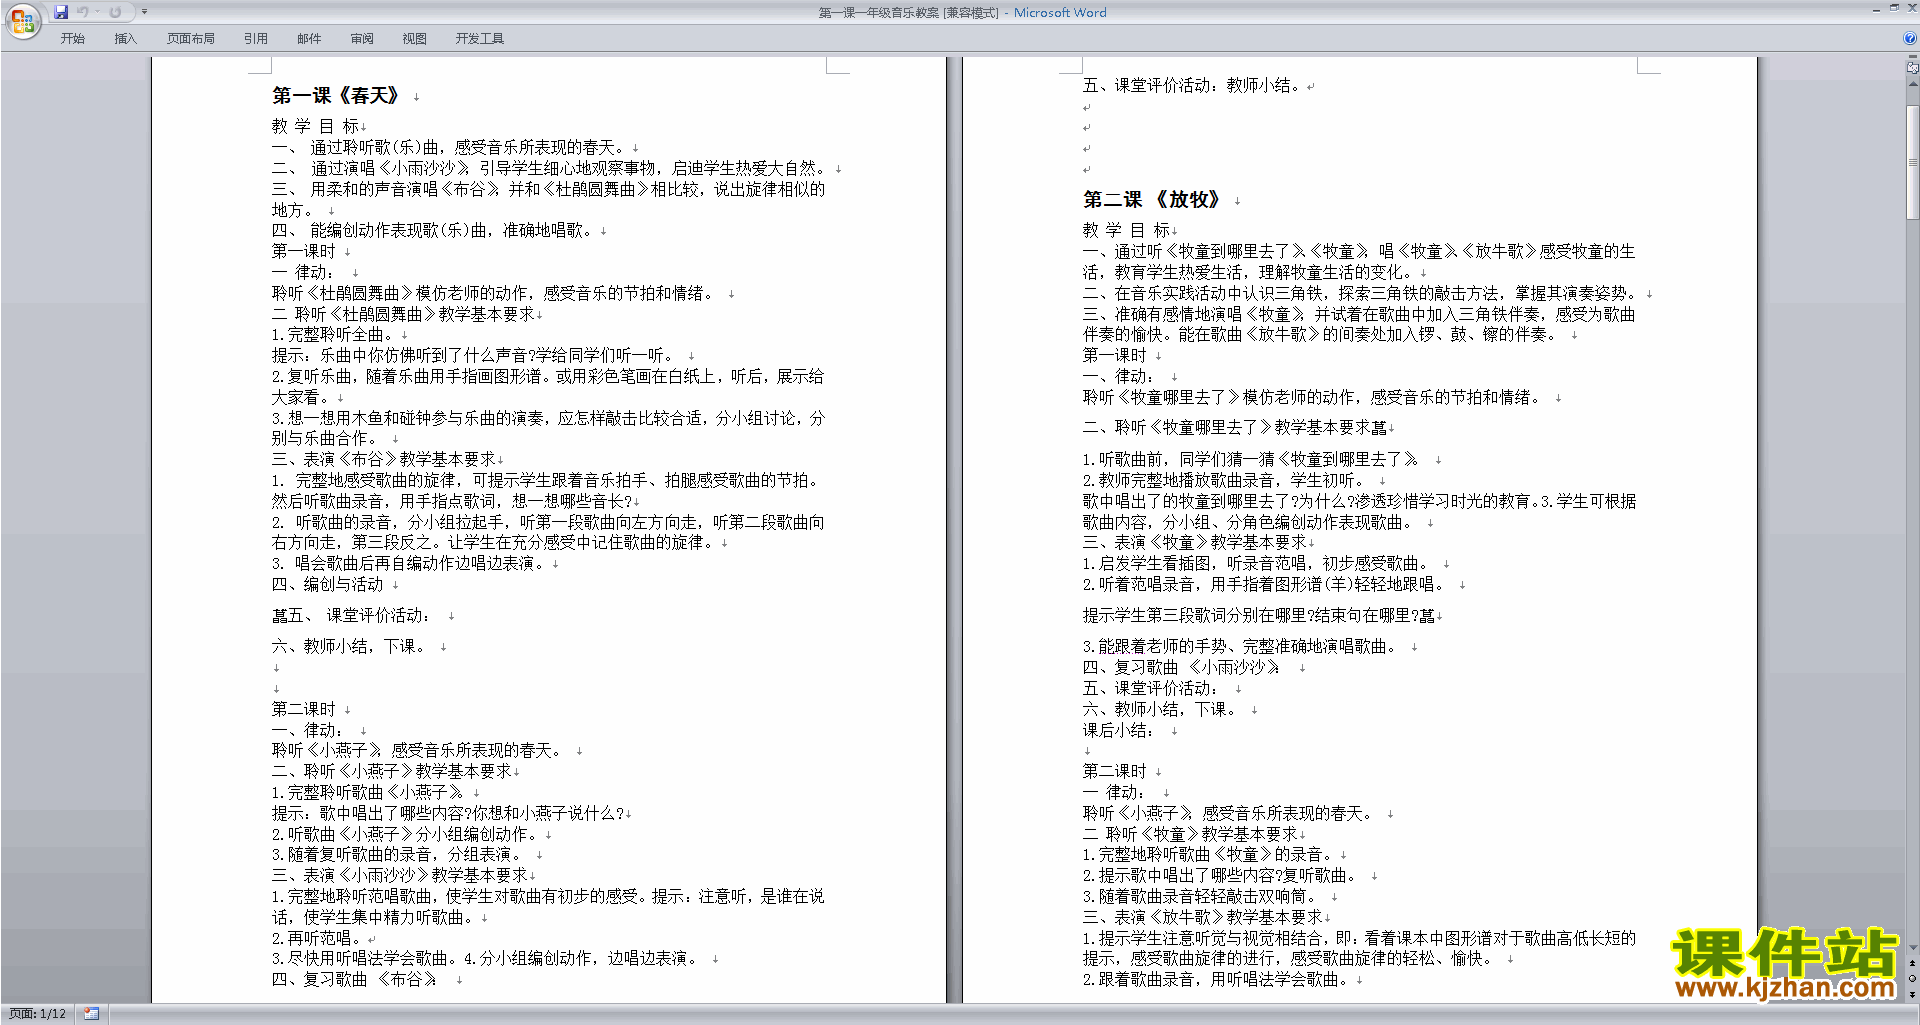Open the 视图 ribbon tab
1920x1025 pixels.
[414, 39]
